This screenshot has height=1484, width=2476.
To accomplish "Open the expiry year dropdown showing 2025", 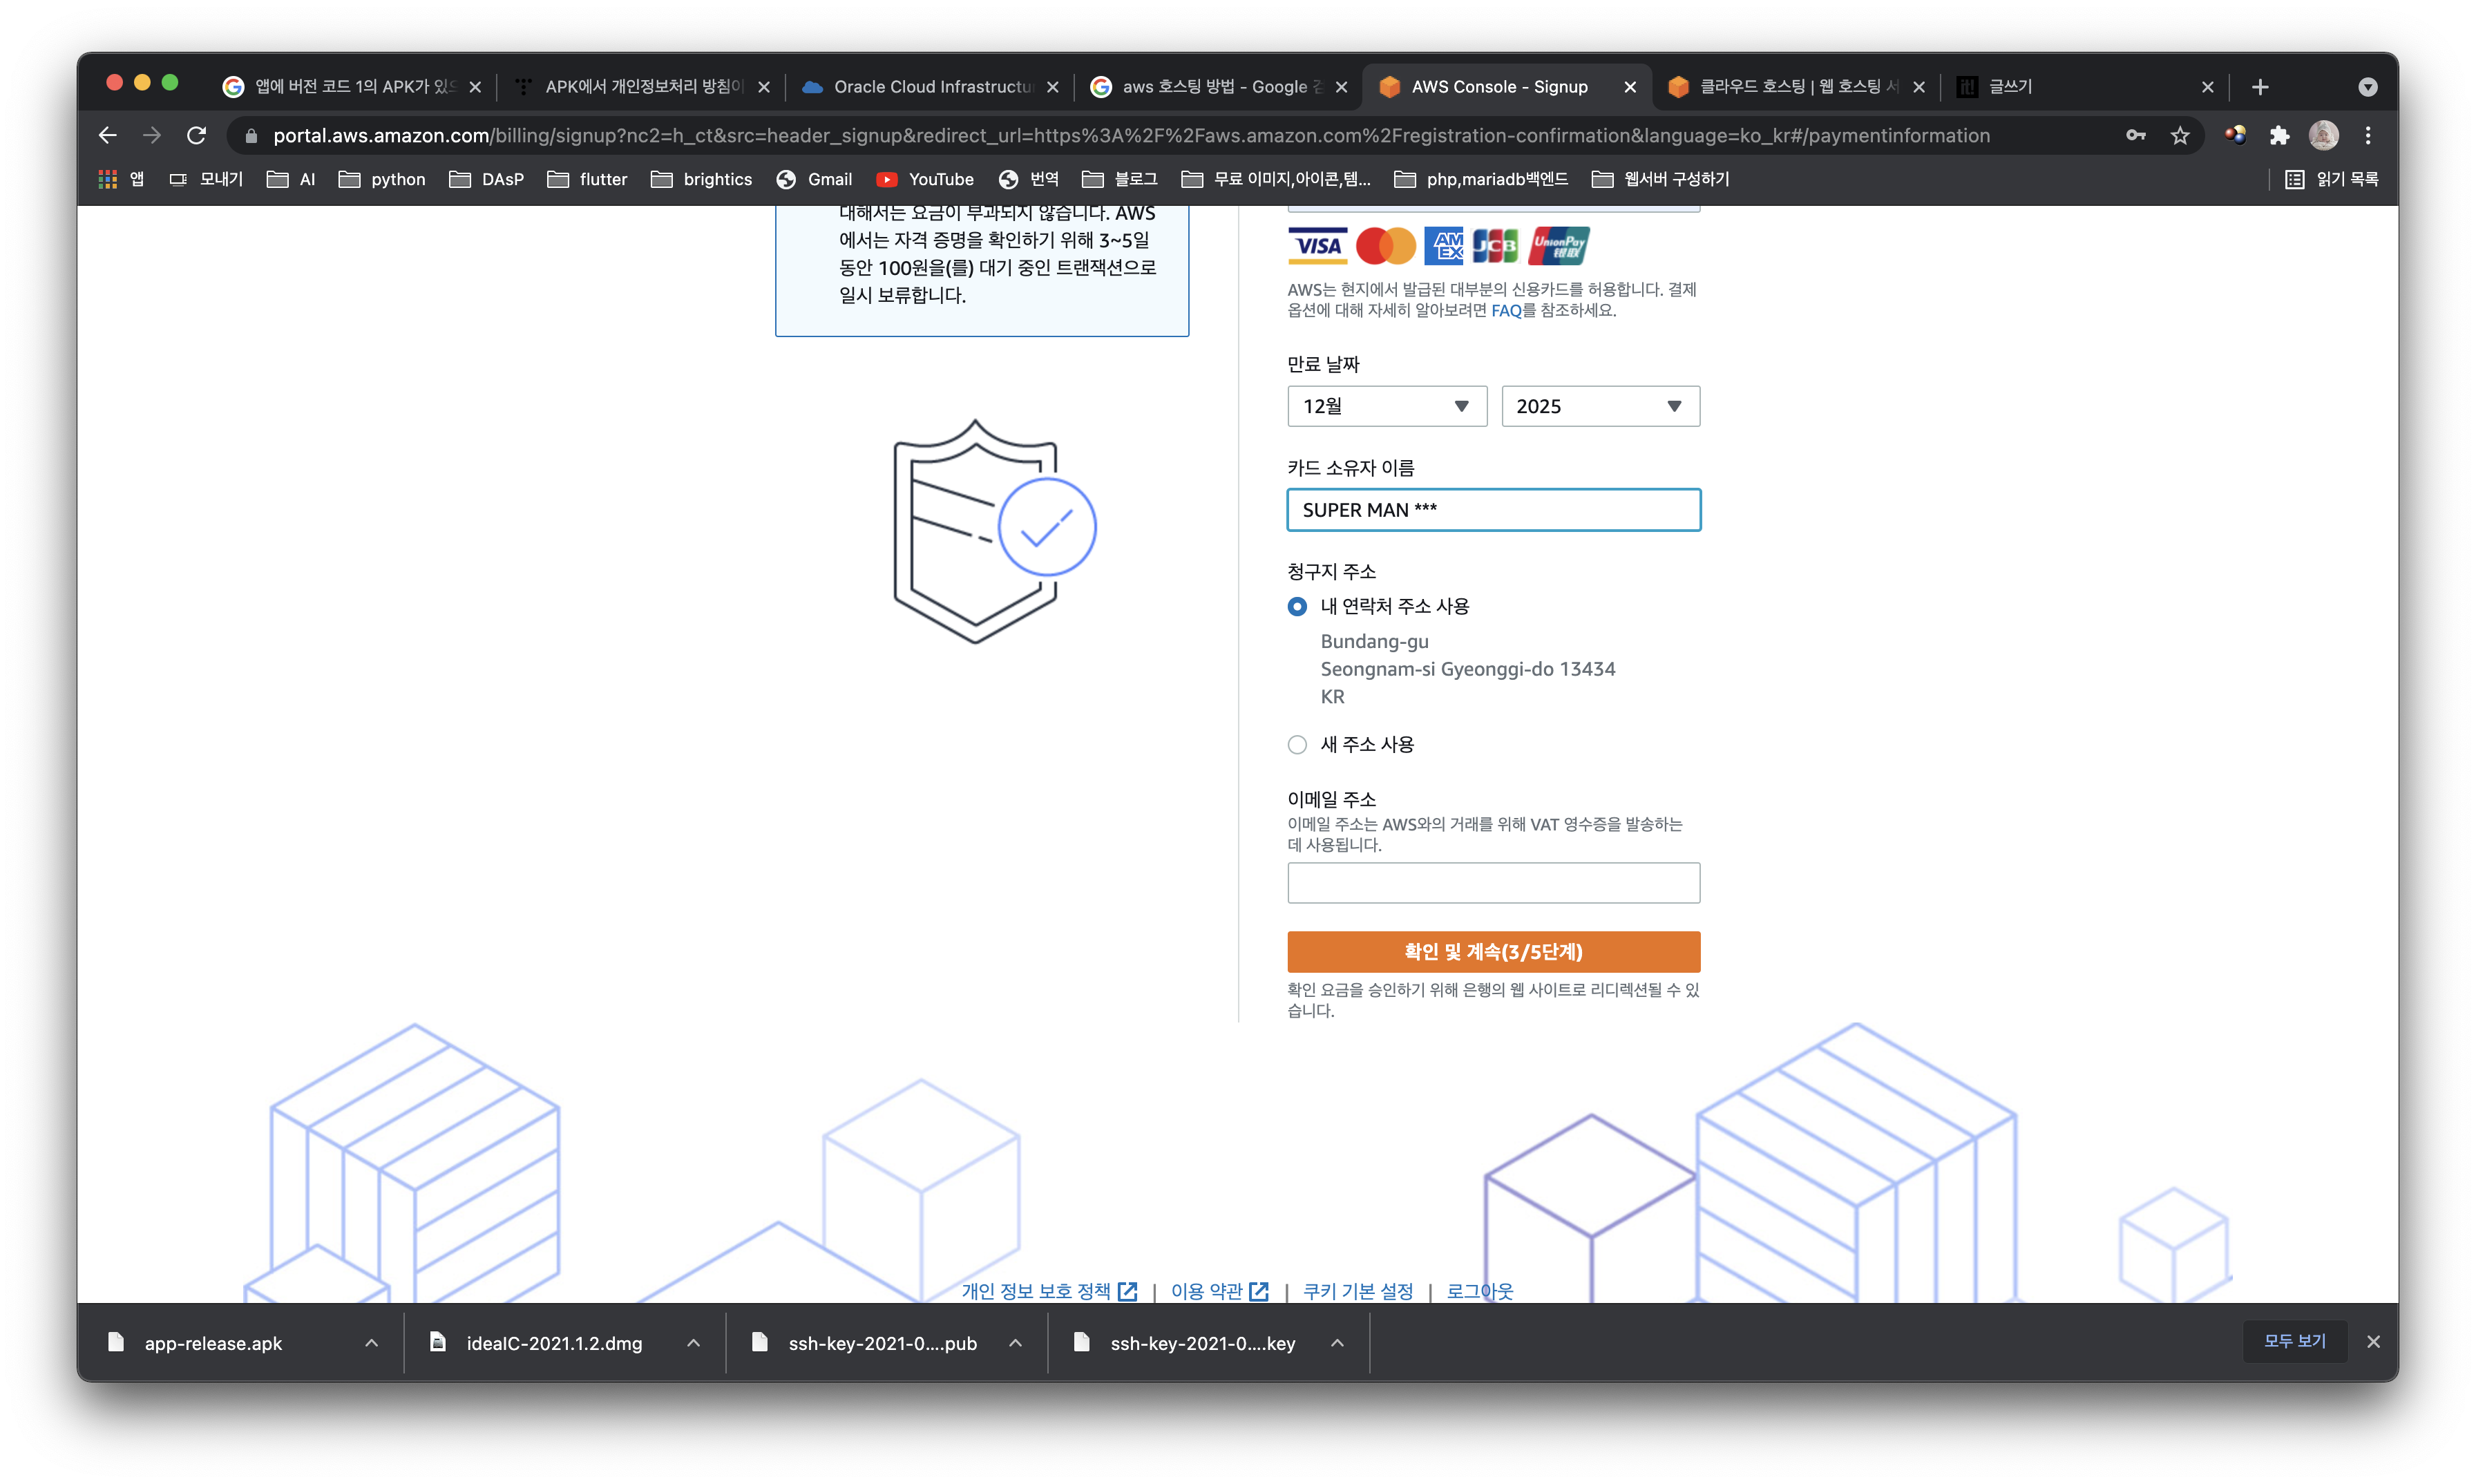I will coord(1600,406).
